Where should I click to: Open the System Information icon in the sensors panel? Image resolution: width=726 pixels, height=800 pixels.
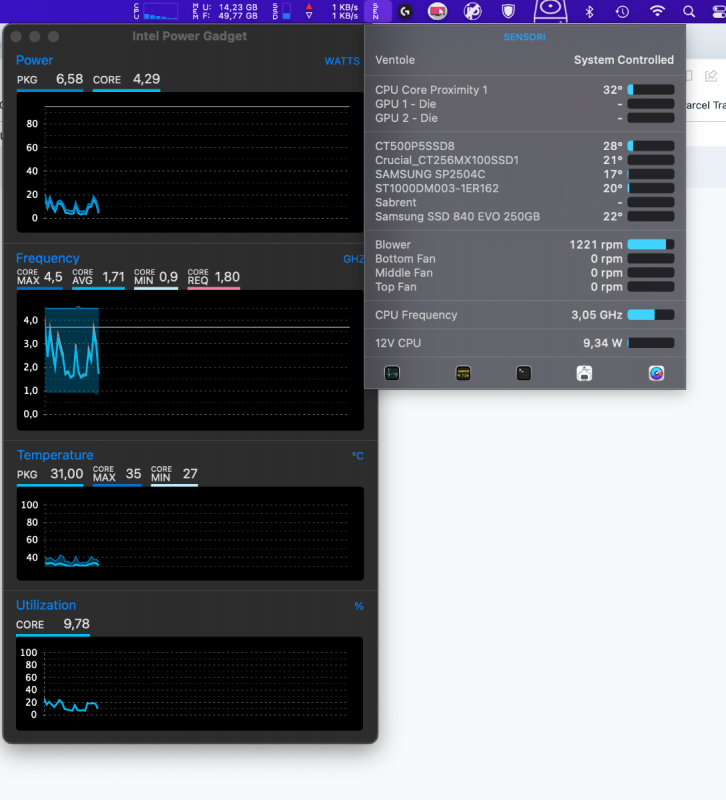click(584, 373)
